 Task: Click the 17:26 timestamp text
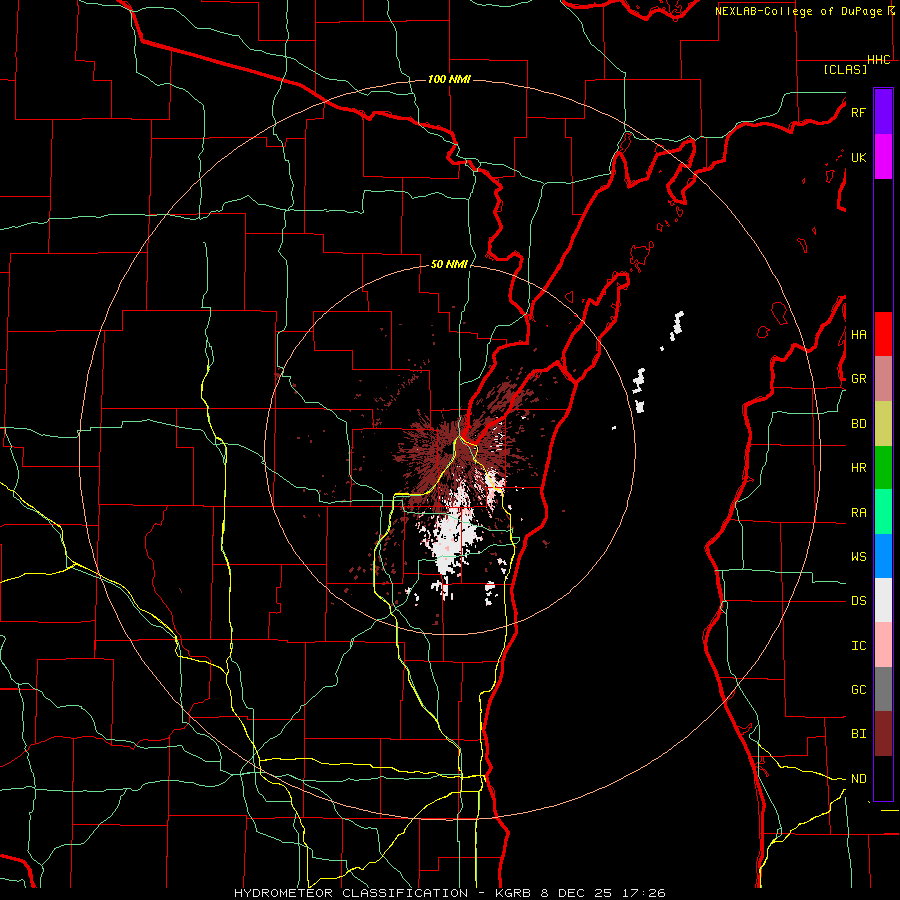pyautogui.click(x=642, y=893)
